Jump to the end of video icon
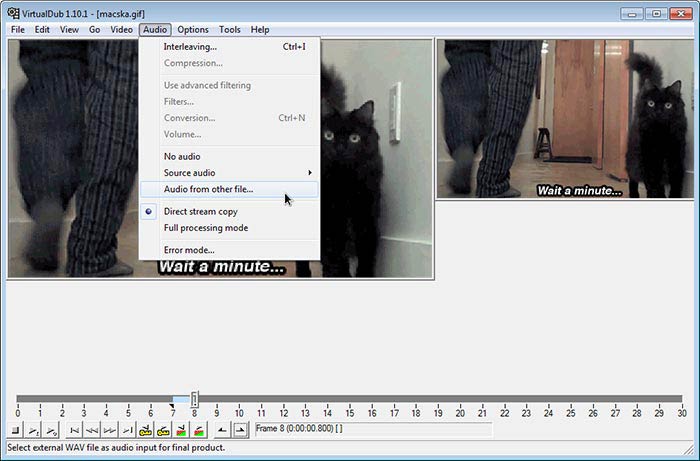The height and width of the screenshot is (461, 700). (x=126, y=430)
